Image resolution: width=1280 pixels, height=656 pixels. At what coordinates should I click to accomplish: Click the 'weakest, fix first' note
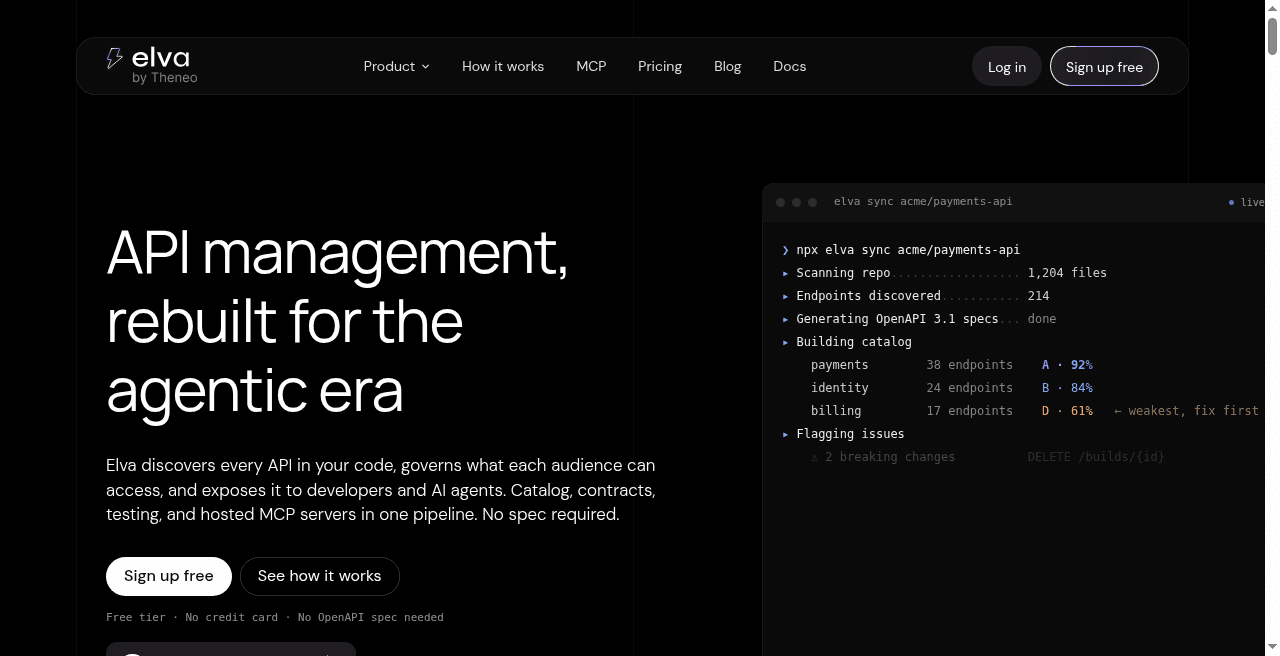point(1186,411)
